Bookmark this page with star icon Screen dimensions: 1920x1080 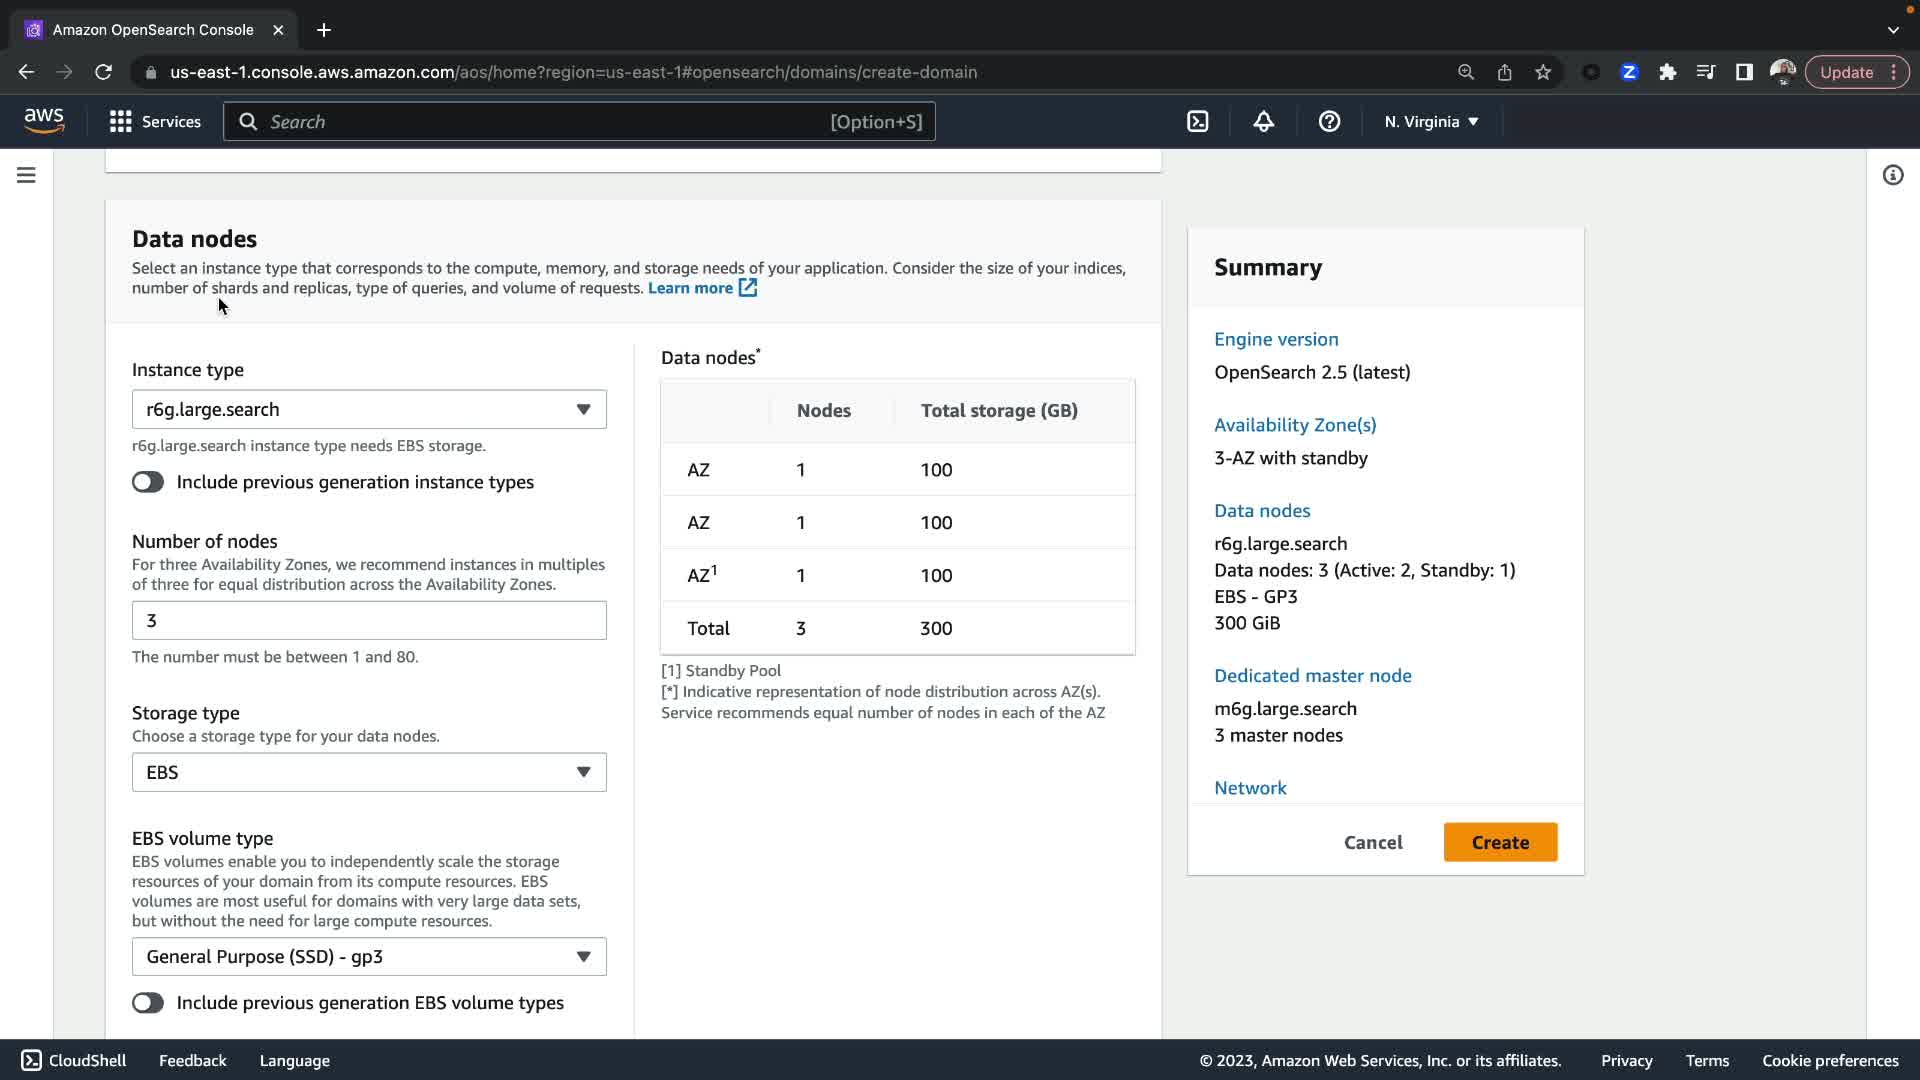[1543, 72]
